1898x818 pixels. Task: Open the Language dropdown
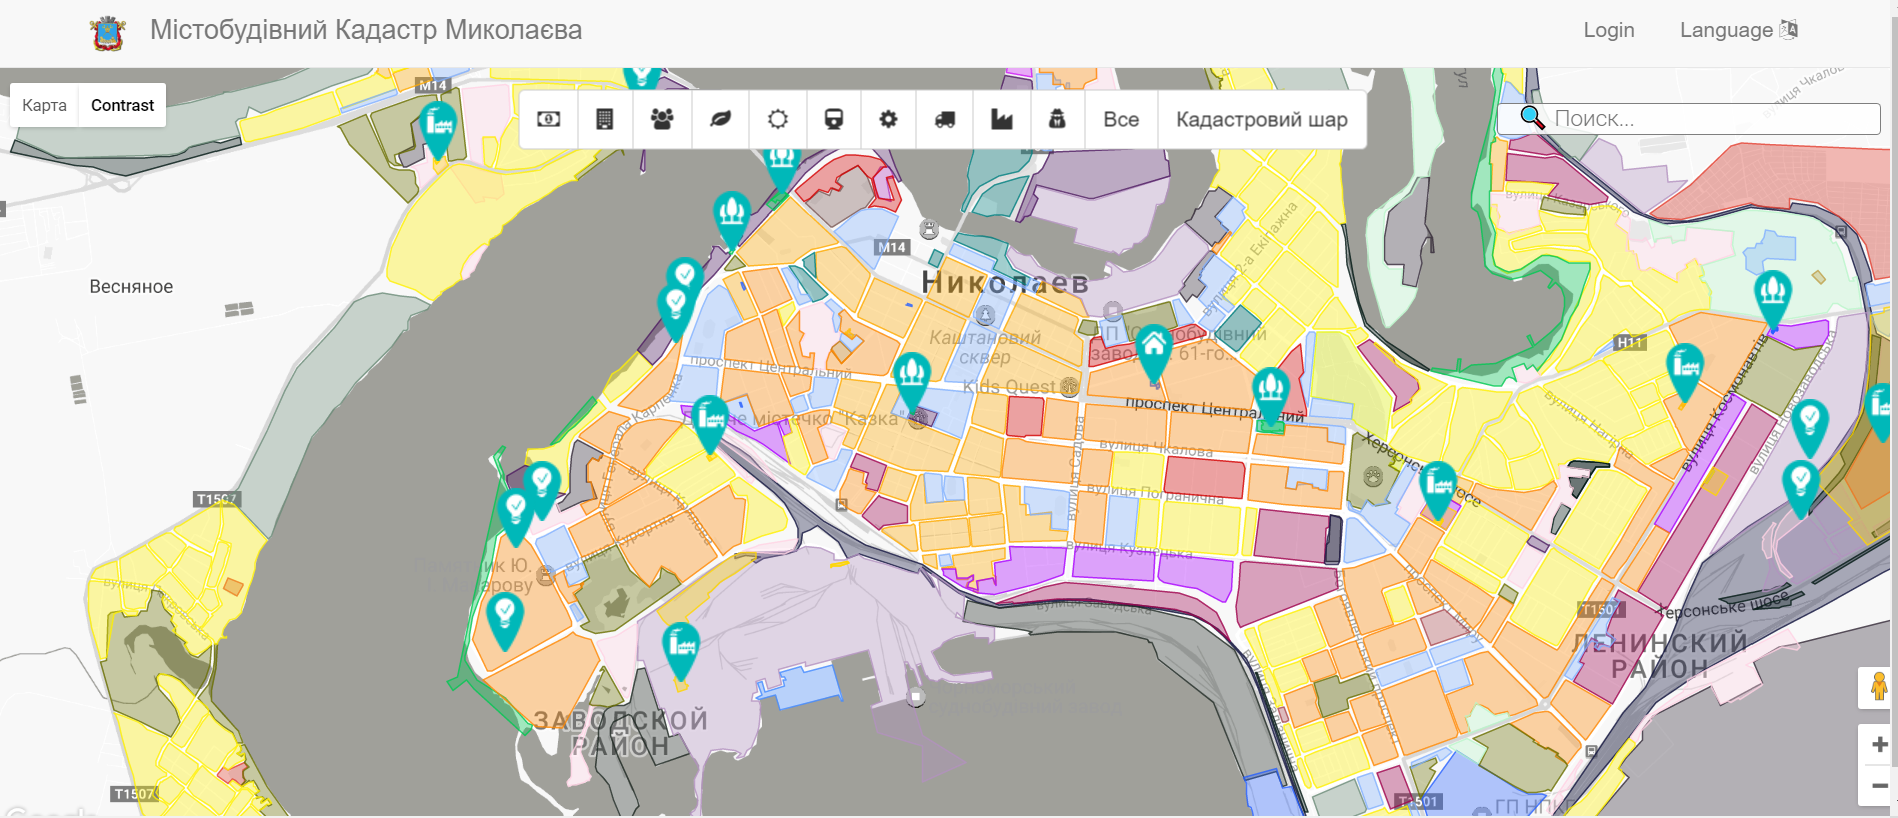click(1738, 30)
